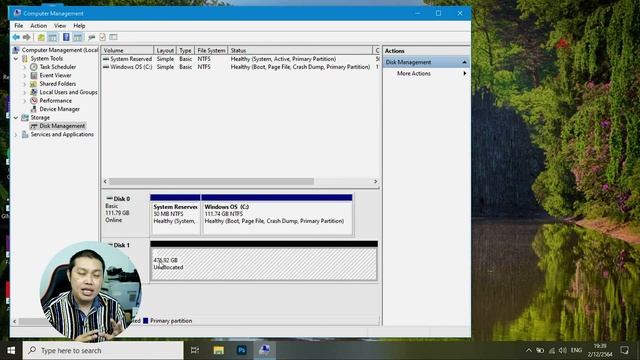Click the Storage node icon
This screenshot has width=640, height=360.
point(25,118)
